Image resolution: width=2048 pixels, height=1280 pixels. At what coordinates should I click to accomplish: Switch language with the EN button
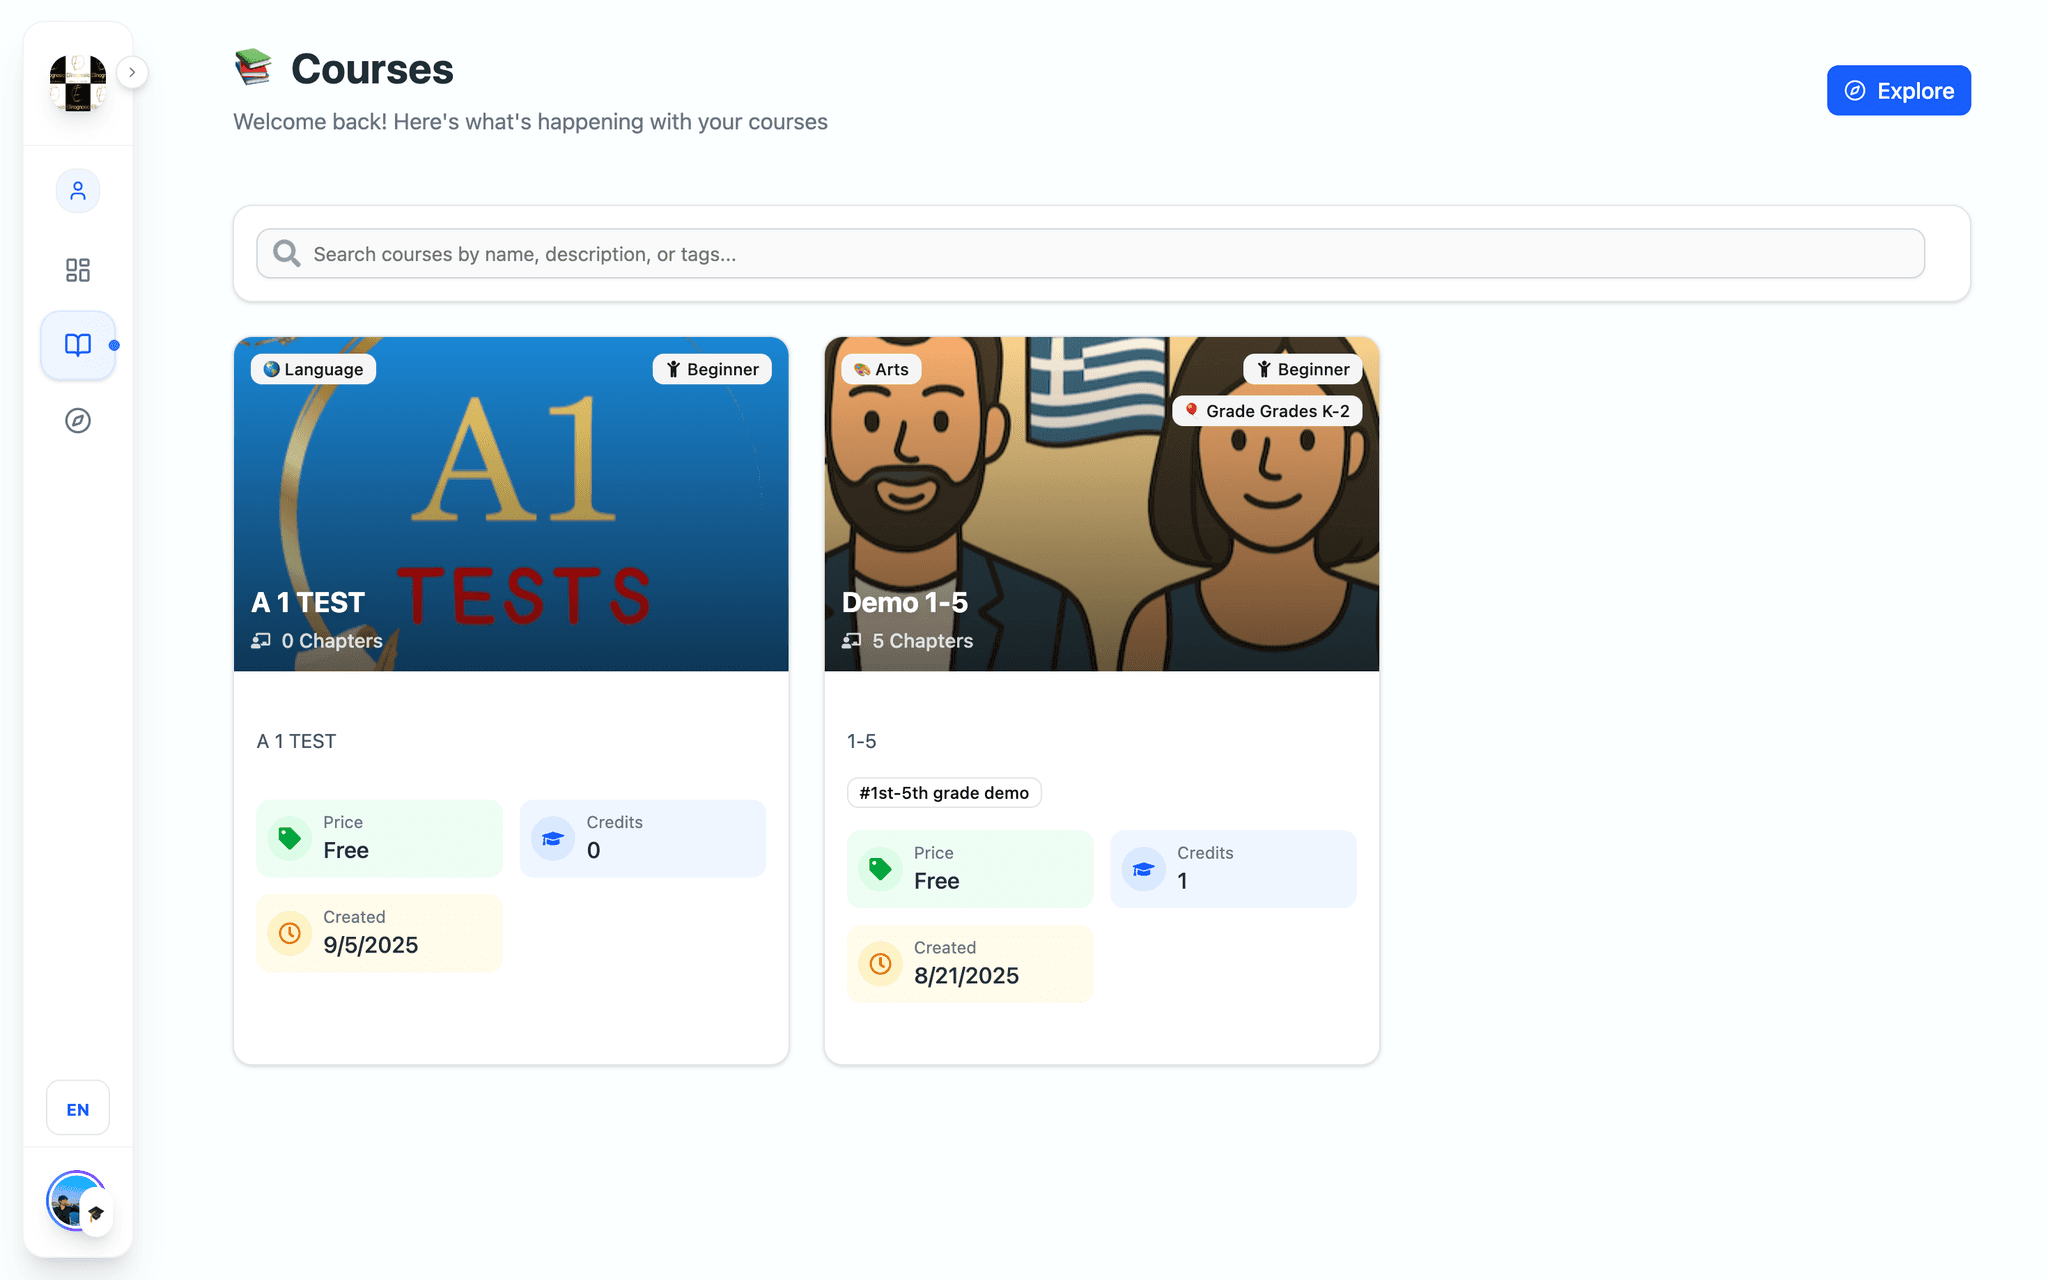pos(78,1109)
